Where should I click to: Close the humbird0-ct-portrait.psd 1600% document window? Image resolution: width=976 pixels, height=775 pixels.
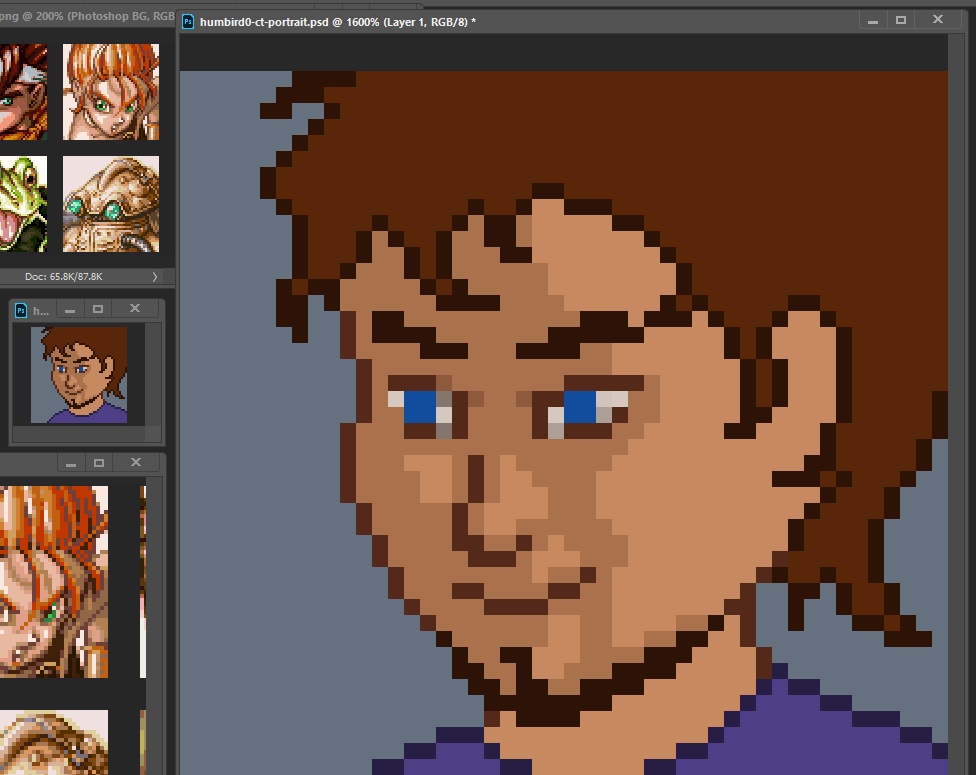(938, 20)
